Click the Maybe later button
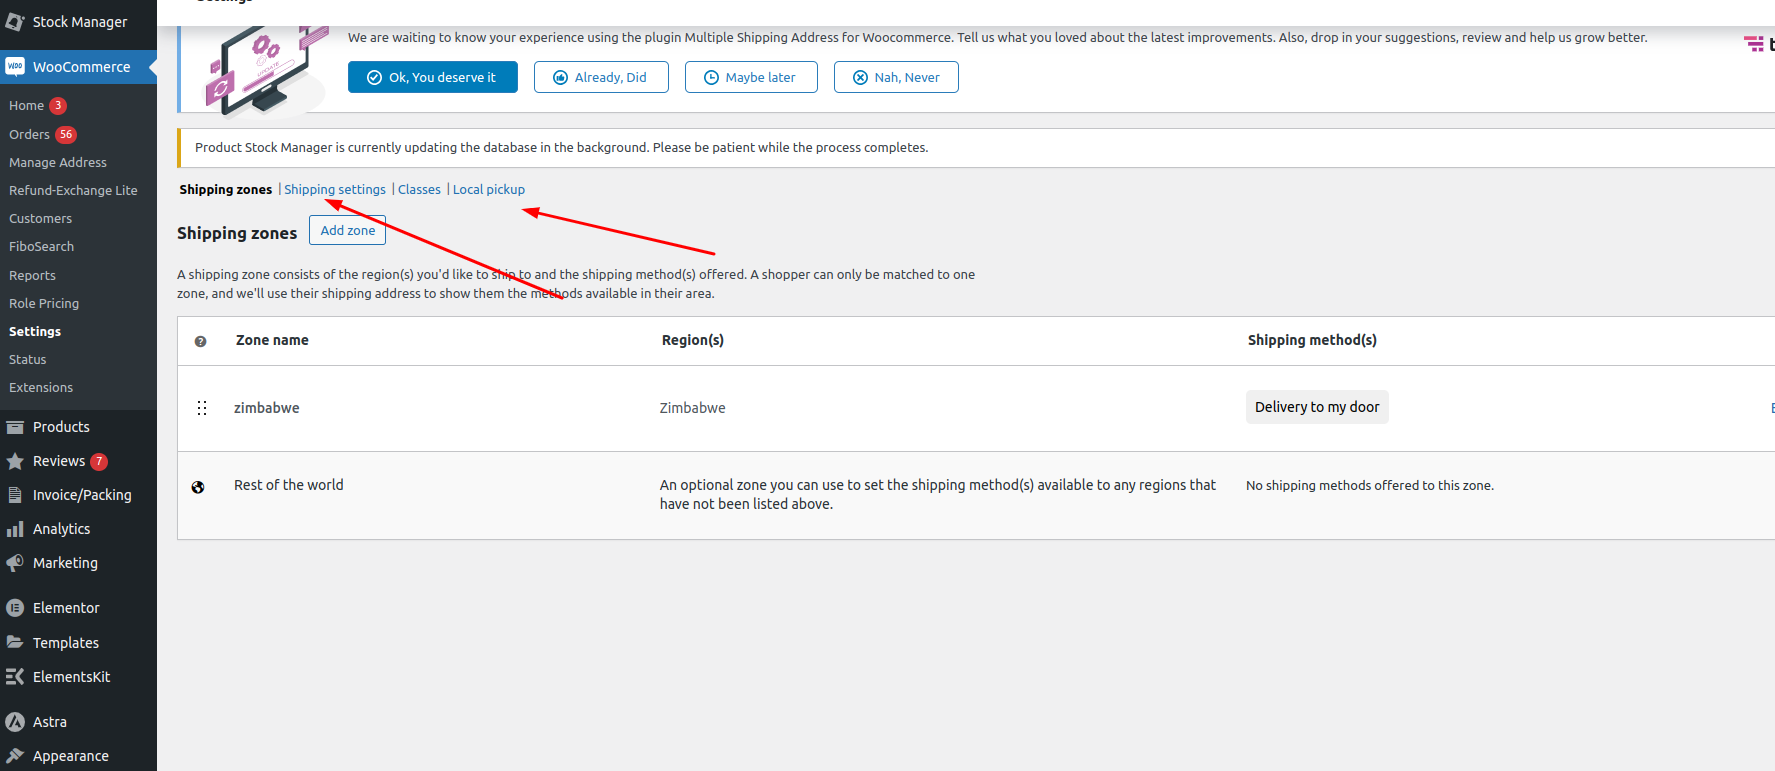1775x771 pixels. click(x=751, y=77)
